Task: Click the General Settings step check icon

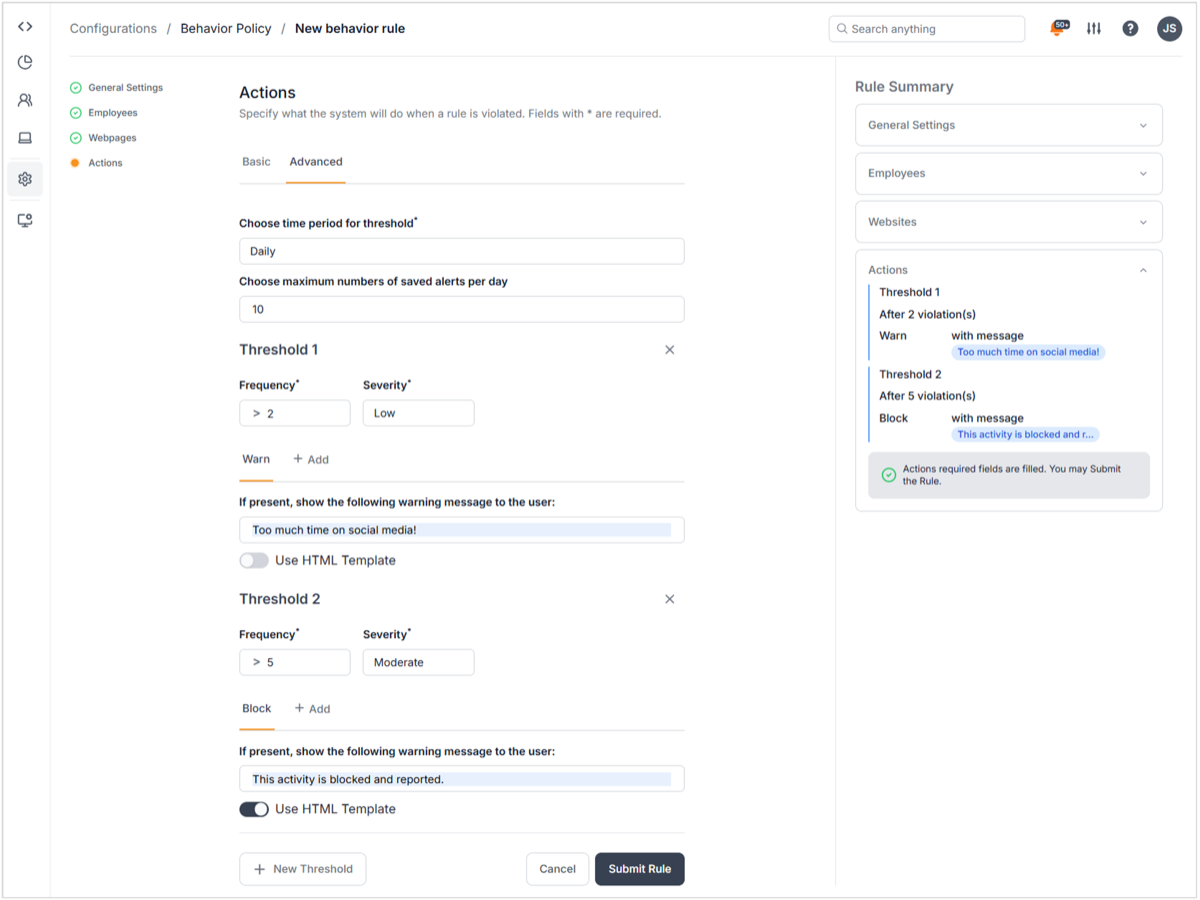Action: click(x=75, y=88)
